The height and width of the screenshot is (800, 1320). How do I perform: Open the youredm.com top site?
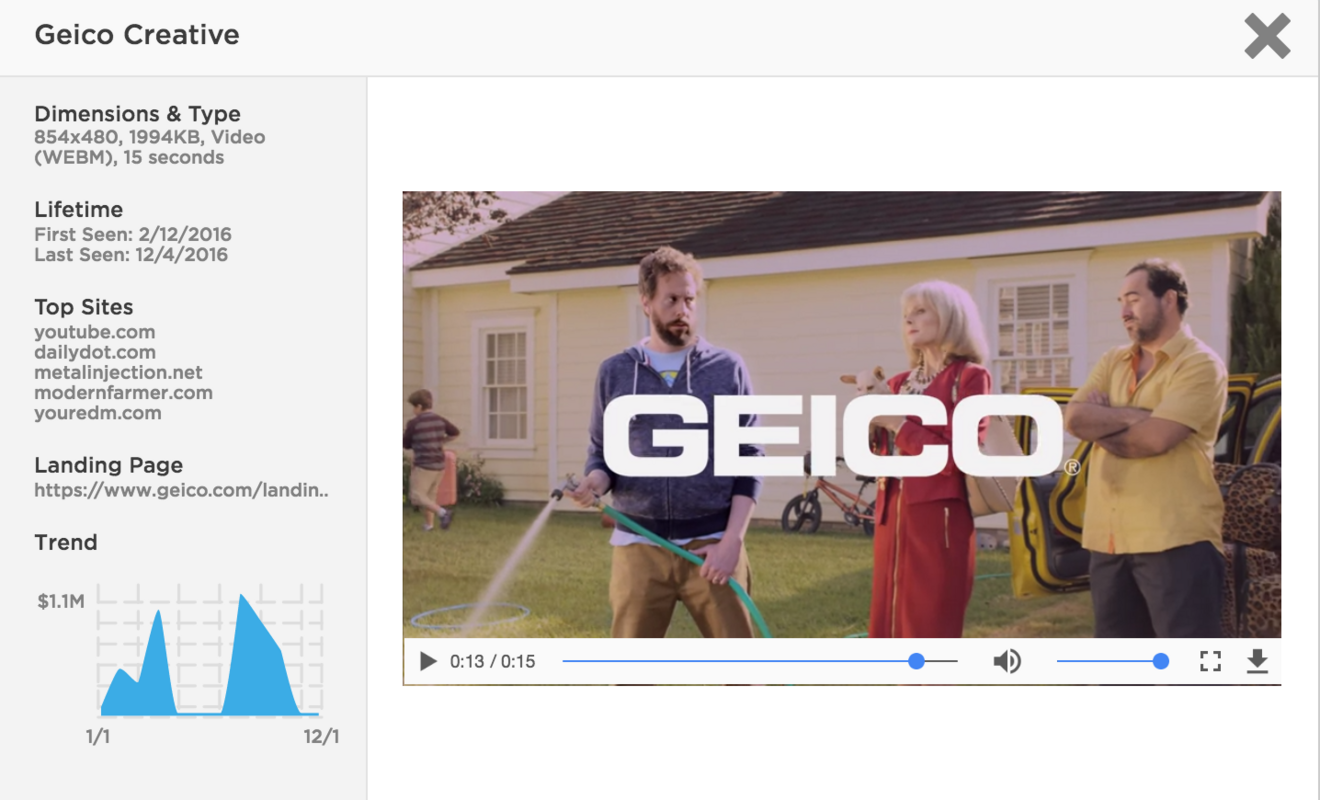[x=97, y=413]
